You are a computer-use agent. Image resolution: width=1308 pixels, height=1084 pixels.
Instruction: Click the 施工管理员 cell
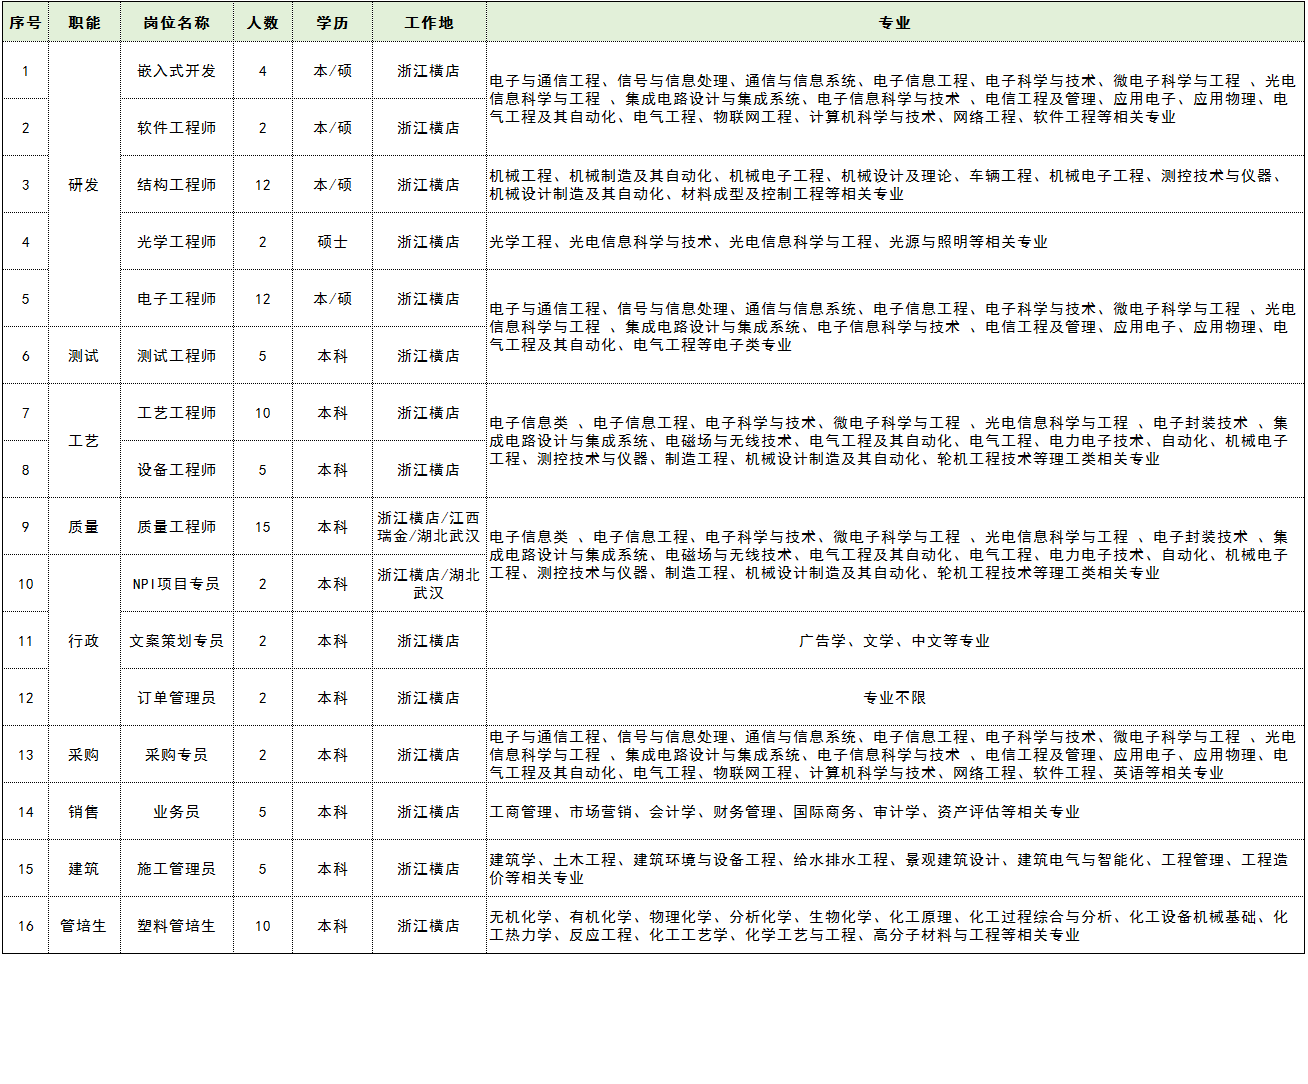(x=176, y=869)
